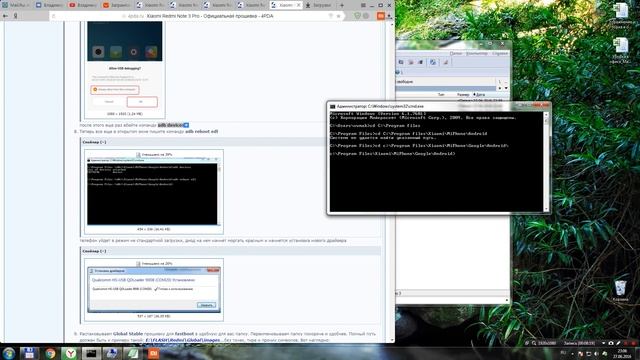Go to parent directory dots button

[x=506, y=82]
